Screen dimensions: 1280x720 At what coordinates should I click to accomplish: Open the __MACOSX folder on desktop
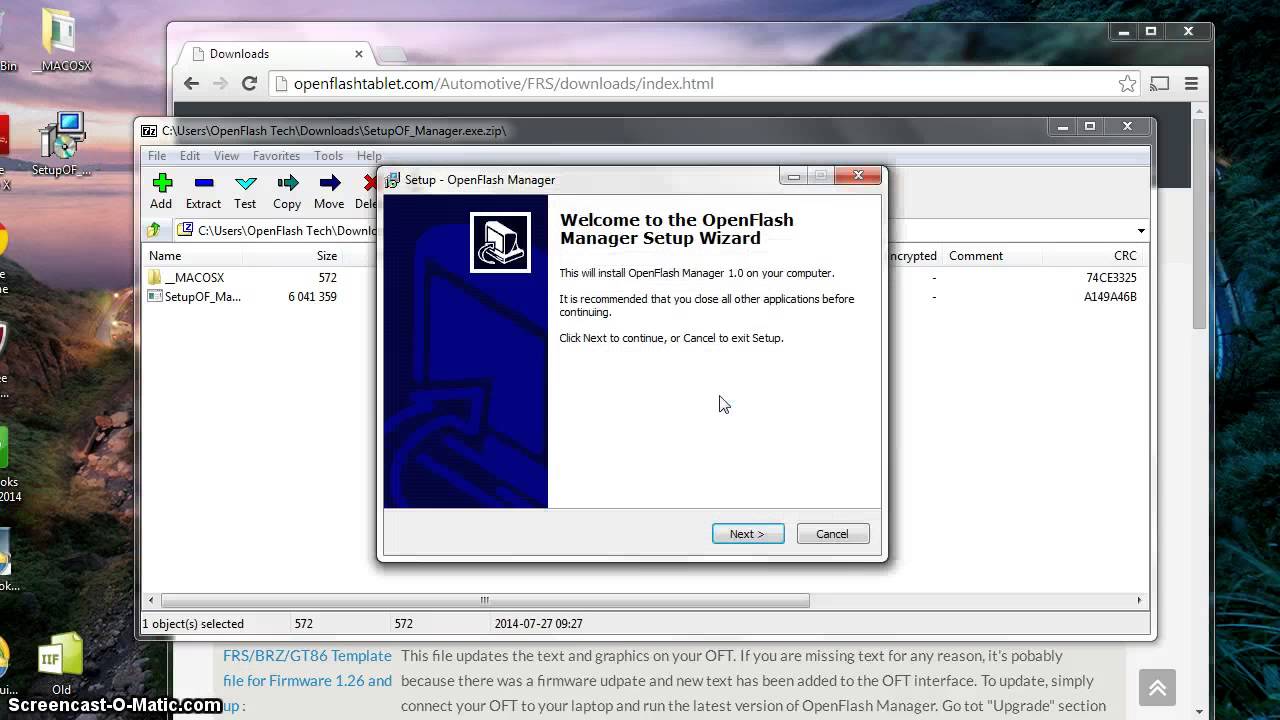pos(62,41)
